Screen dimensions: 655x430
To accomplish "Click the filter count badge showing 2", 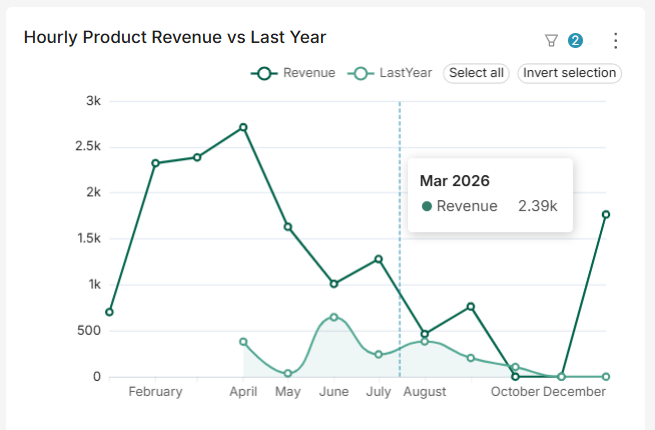I will tap(575, 41).
